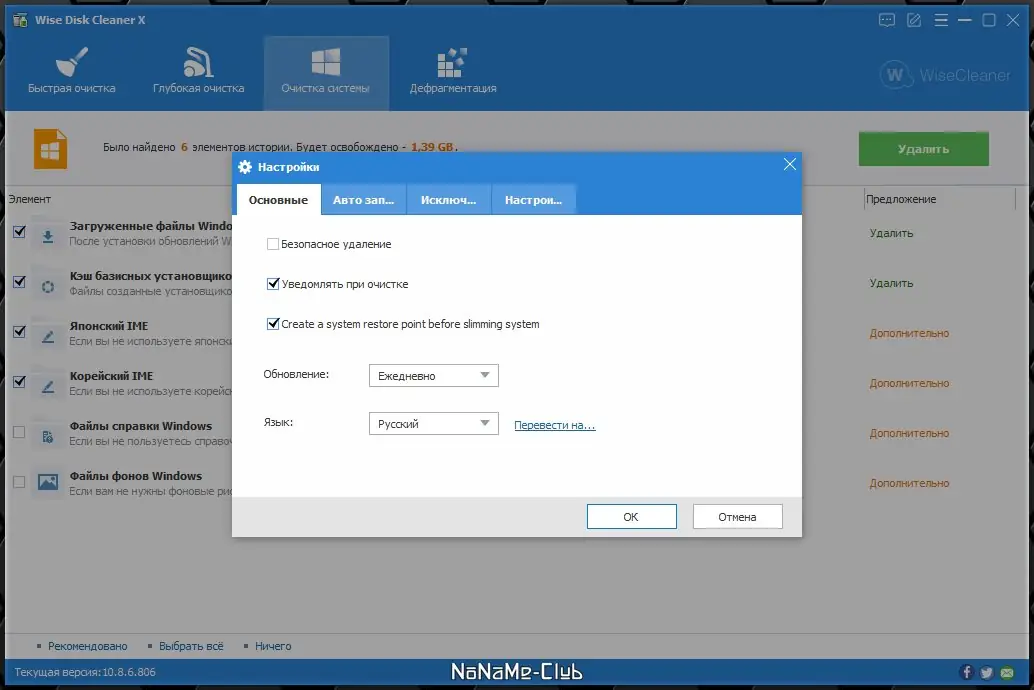Image resolution: width=1034 pixels, height=690 pixels.
Task: Check the Файлы справки Windows item
Action: 19,432
